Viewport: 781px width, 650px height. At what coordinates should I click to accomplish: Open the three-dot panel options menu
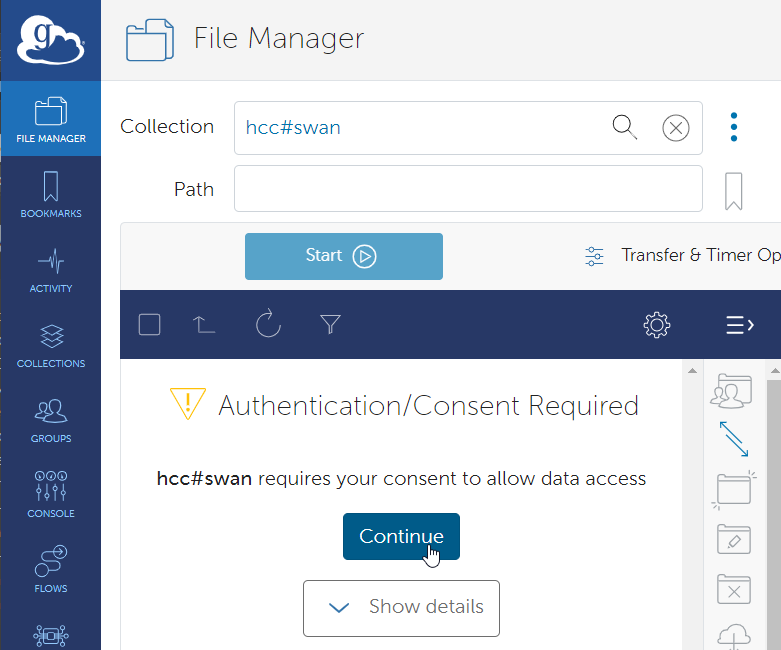coord(734,127)
